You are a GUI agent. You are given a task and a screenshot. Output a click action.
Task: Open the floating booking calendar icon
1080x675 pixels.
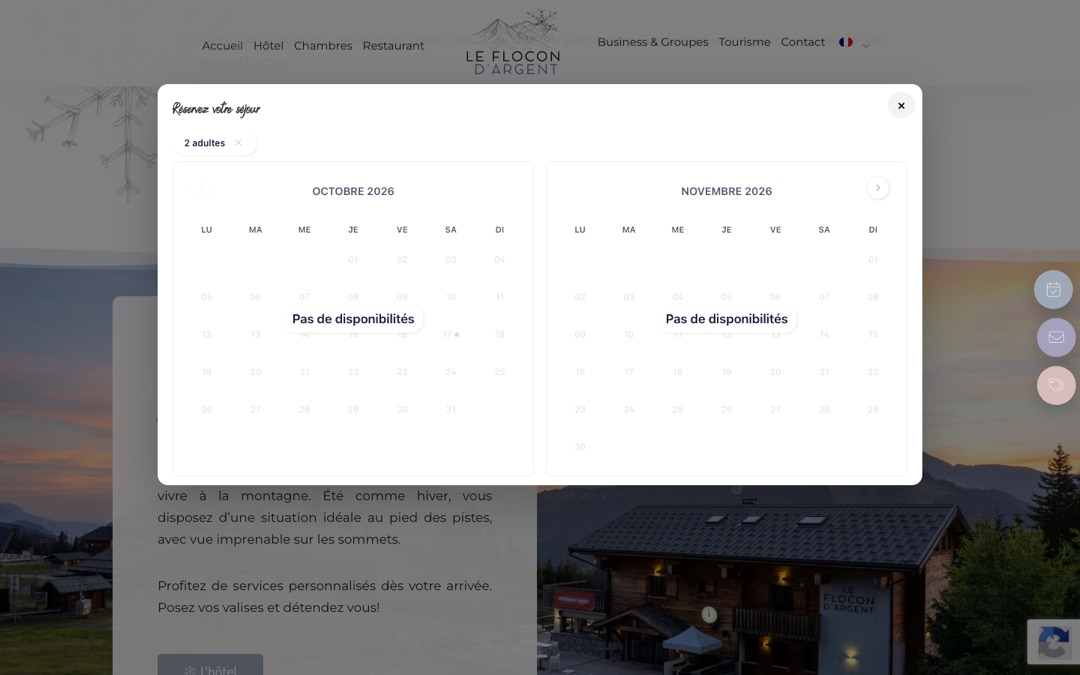[x=1053, y=289]
